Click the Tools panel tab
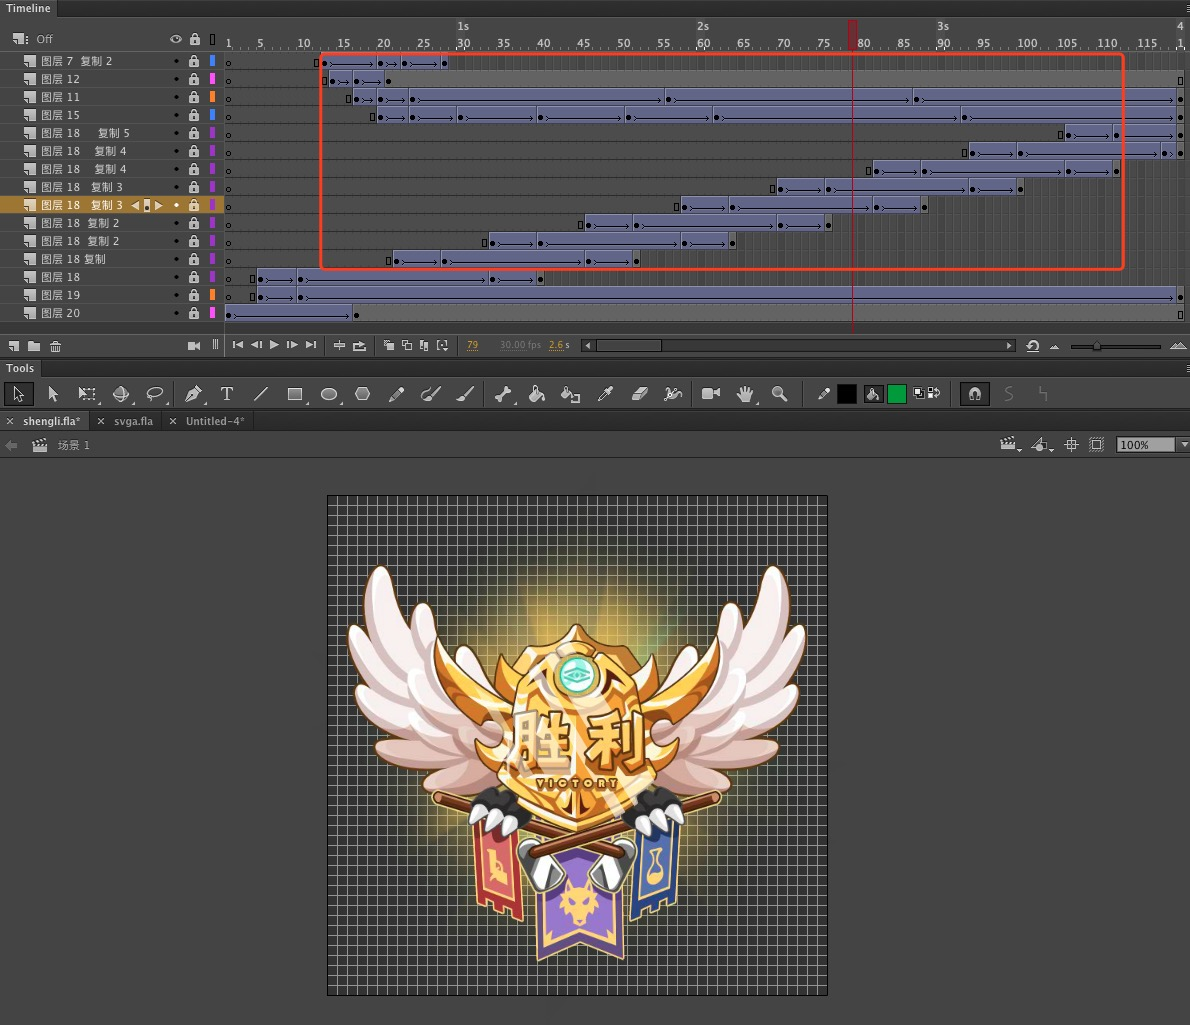Image resolution: width=1190 pixels, height=1025 pixels. pyautogui.click(x=20, y=368)
